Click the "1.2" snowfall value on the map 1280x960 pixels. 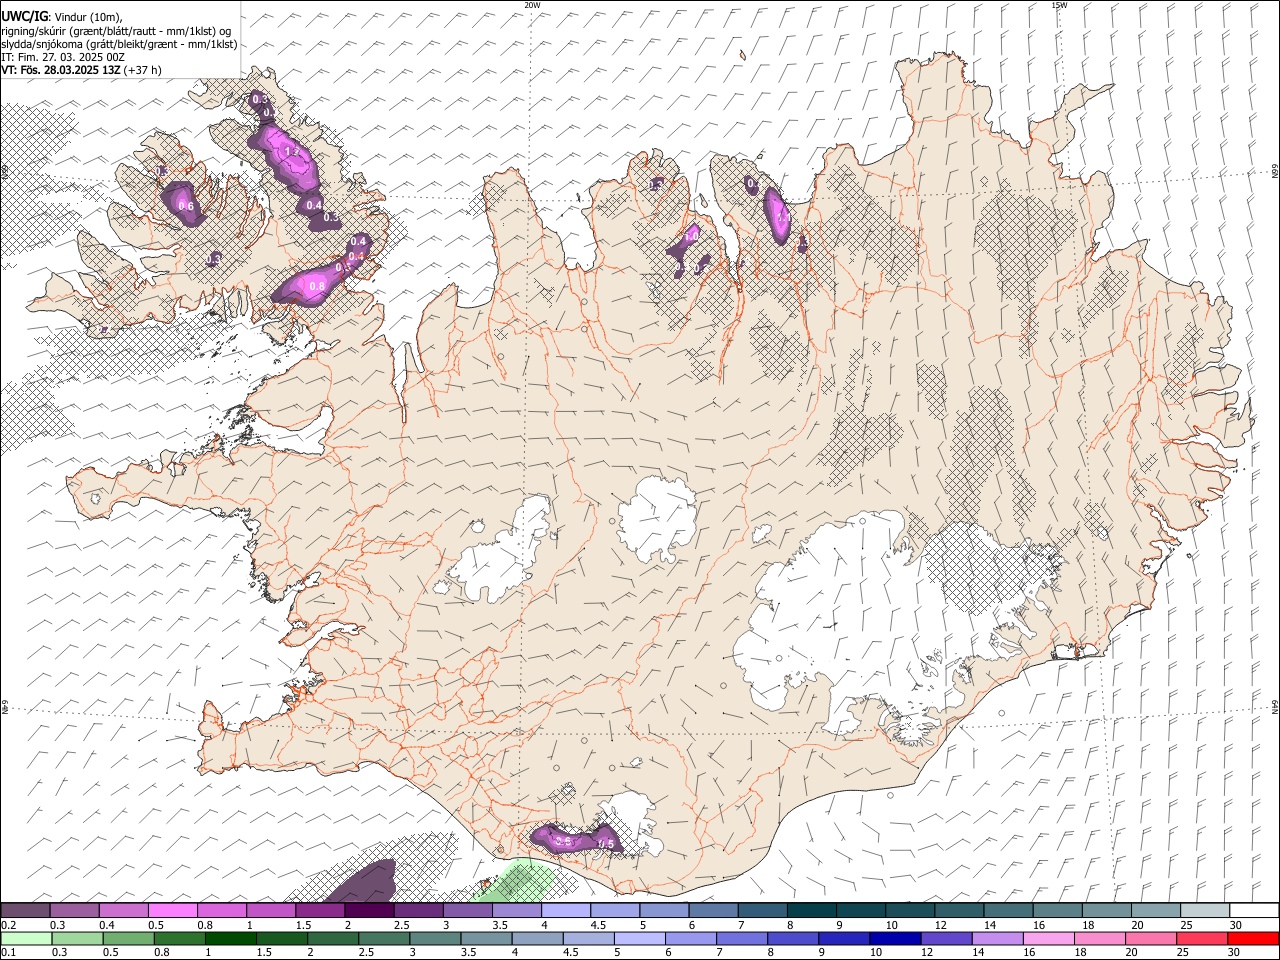[292, 152]
